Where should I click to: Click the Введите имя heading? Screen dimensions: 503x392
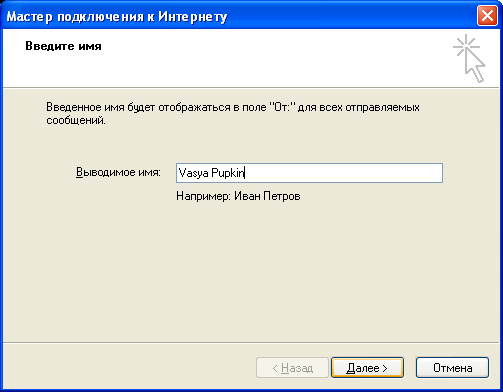point(63,46)
